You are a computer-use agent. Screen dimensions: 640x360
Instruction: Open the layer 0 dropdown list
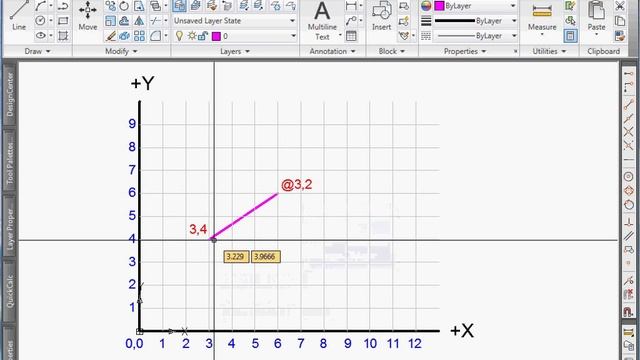293,36
